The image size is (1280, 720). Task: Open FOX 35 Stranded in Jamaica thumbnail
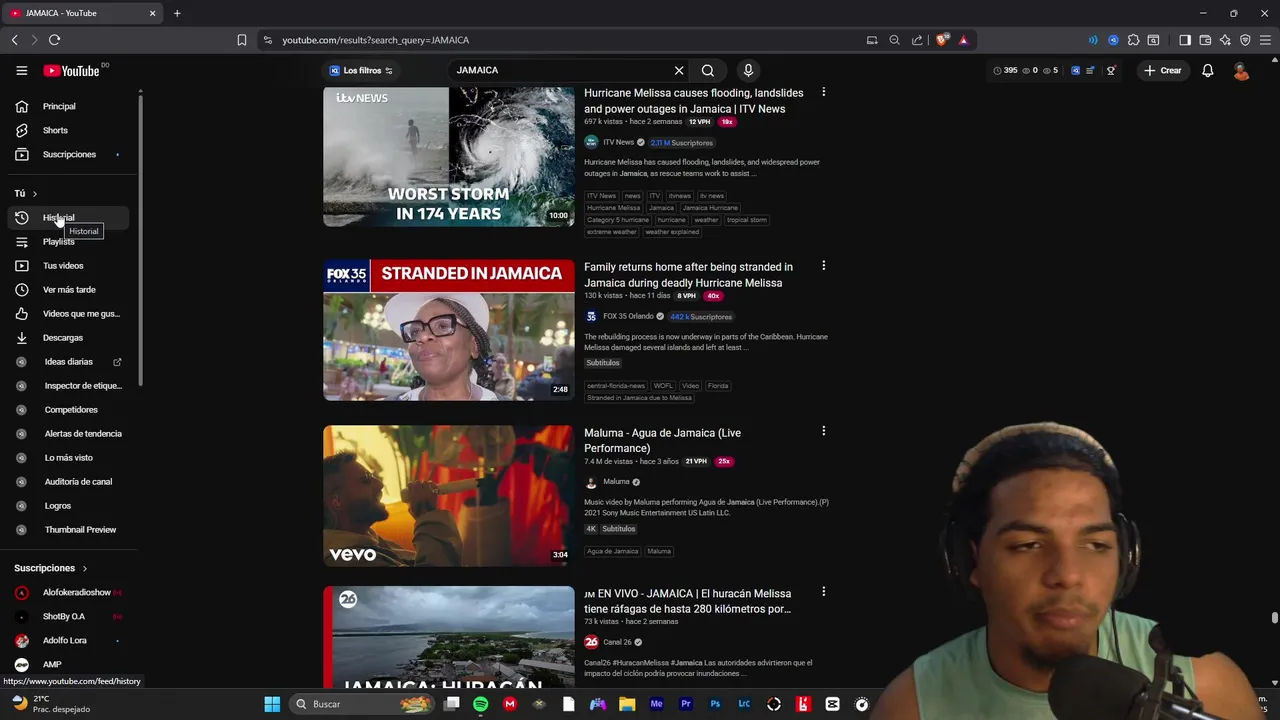coord(449,330)
